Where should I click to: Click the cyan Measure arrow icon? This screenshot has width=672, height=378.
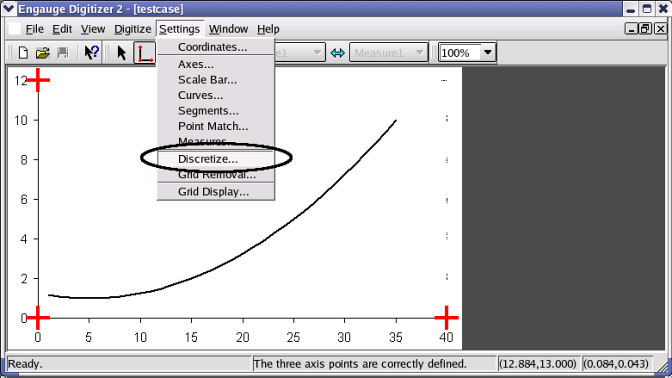[338, 53]
